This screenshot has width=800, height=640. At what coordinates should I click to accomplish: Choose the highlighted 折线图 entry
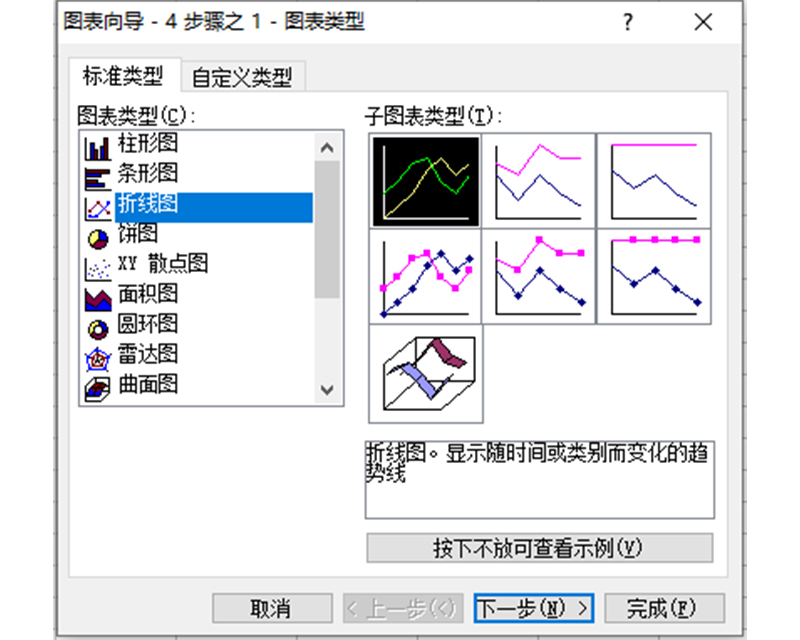214,207
